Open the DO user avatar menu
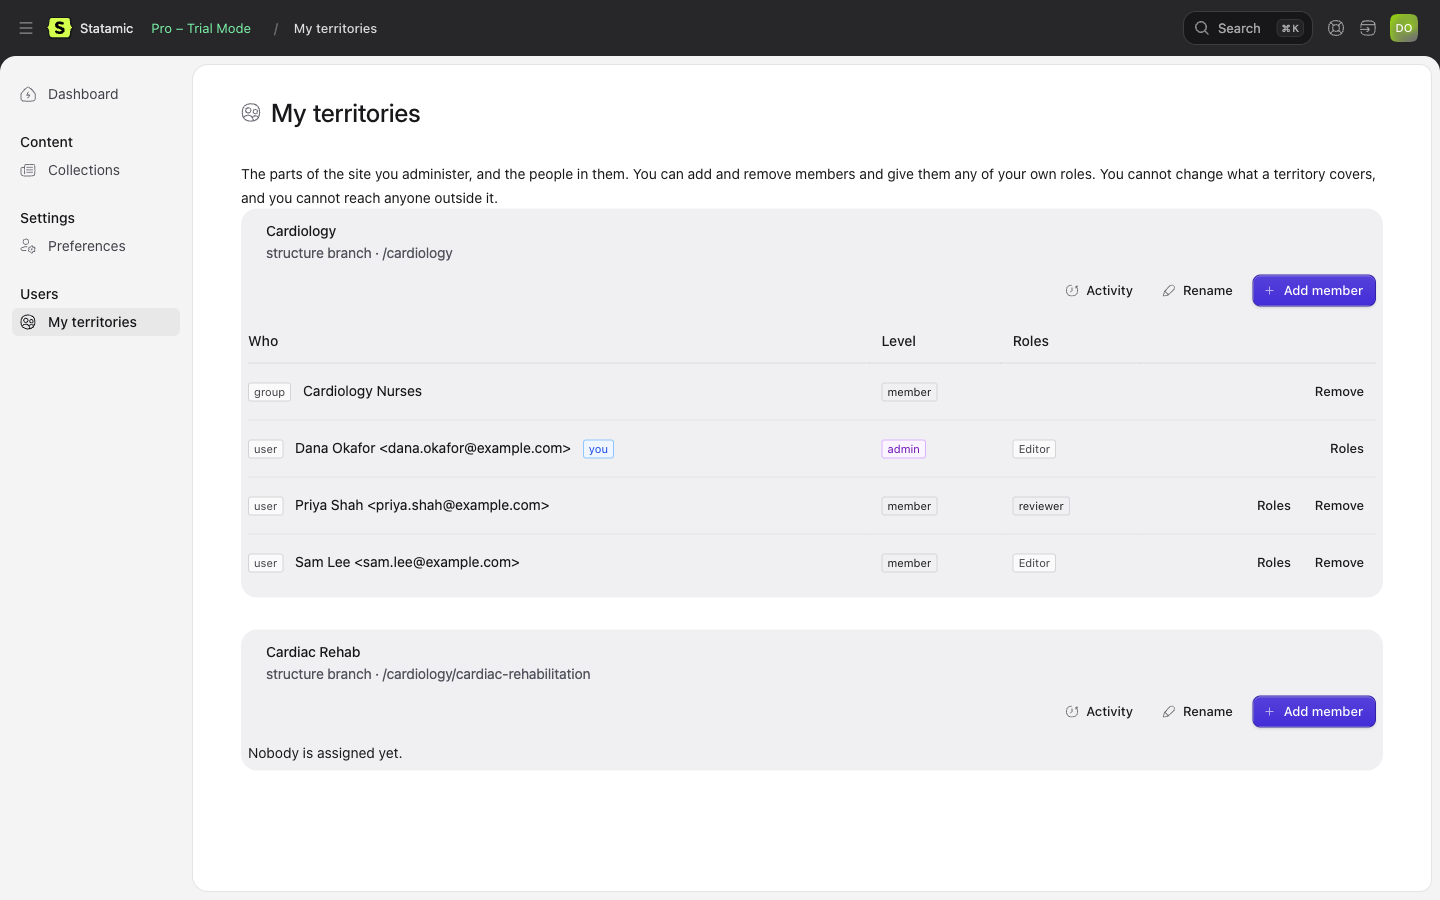This screenshot has height=900, width=1440. (1404, 28)
